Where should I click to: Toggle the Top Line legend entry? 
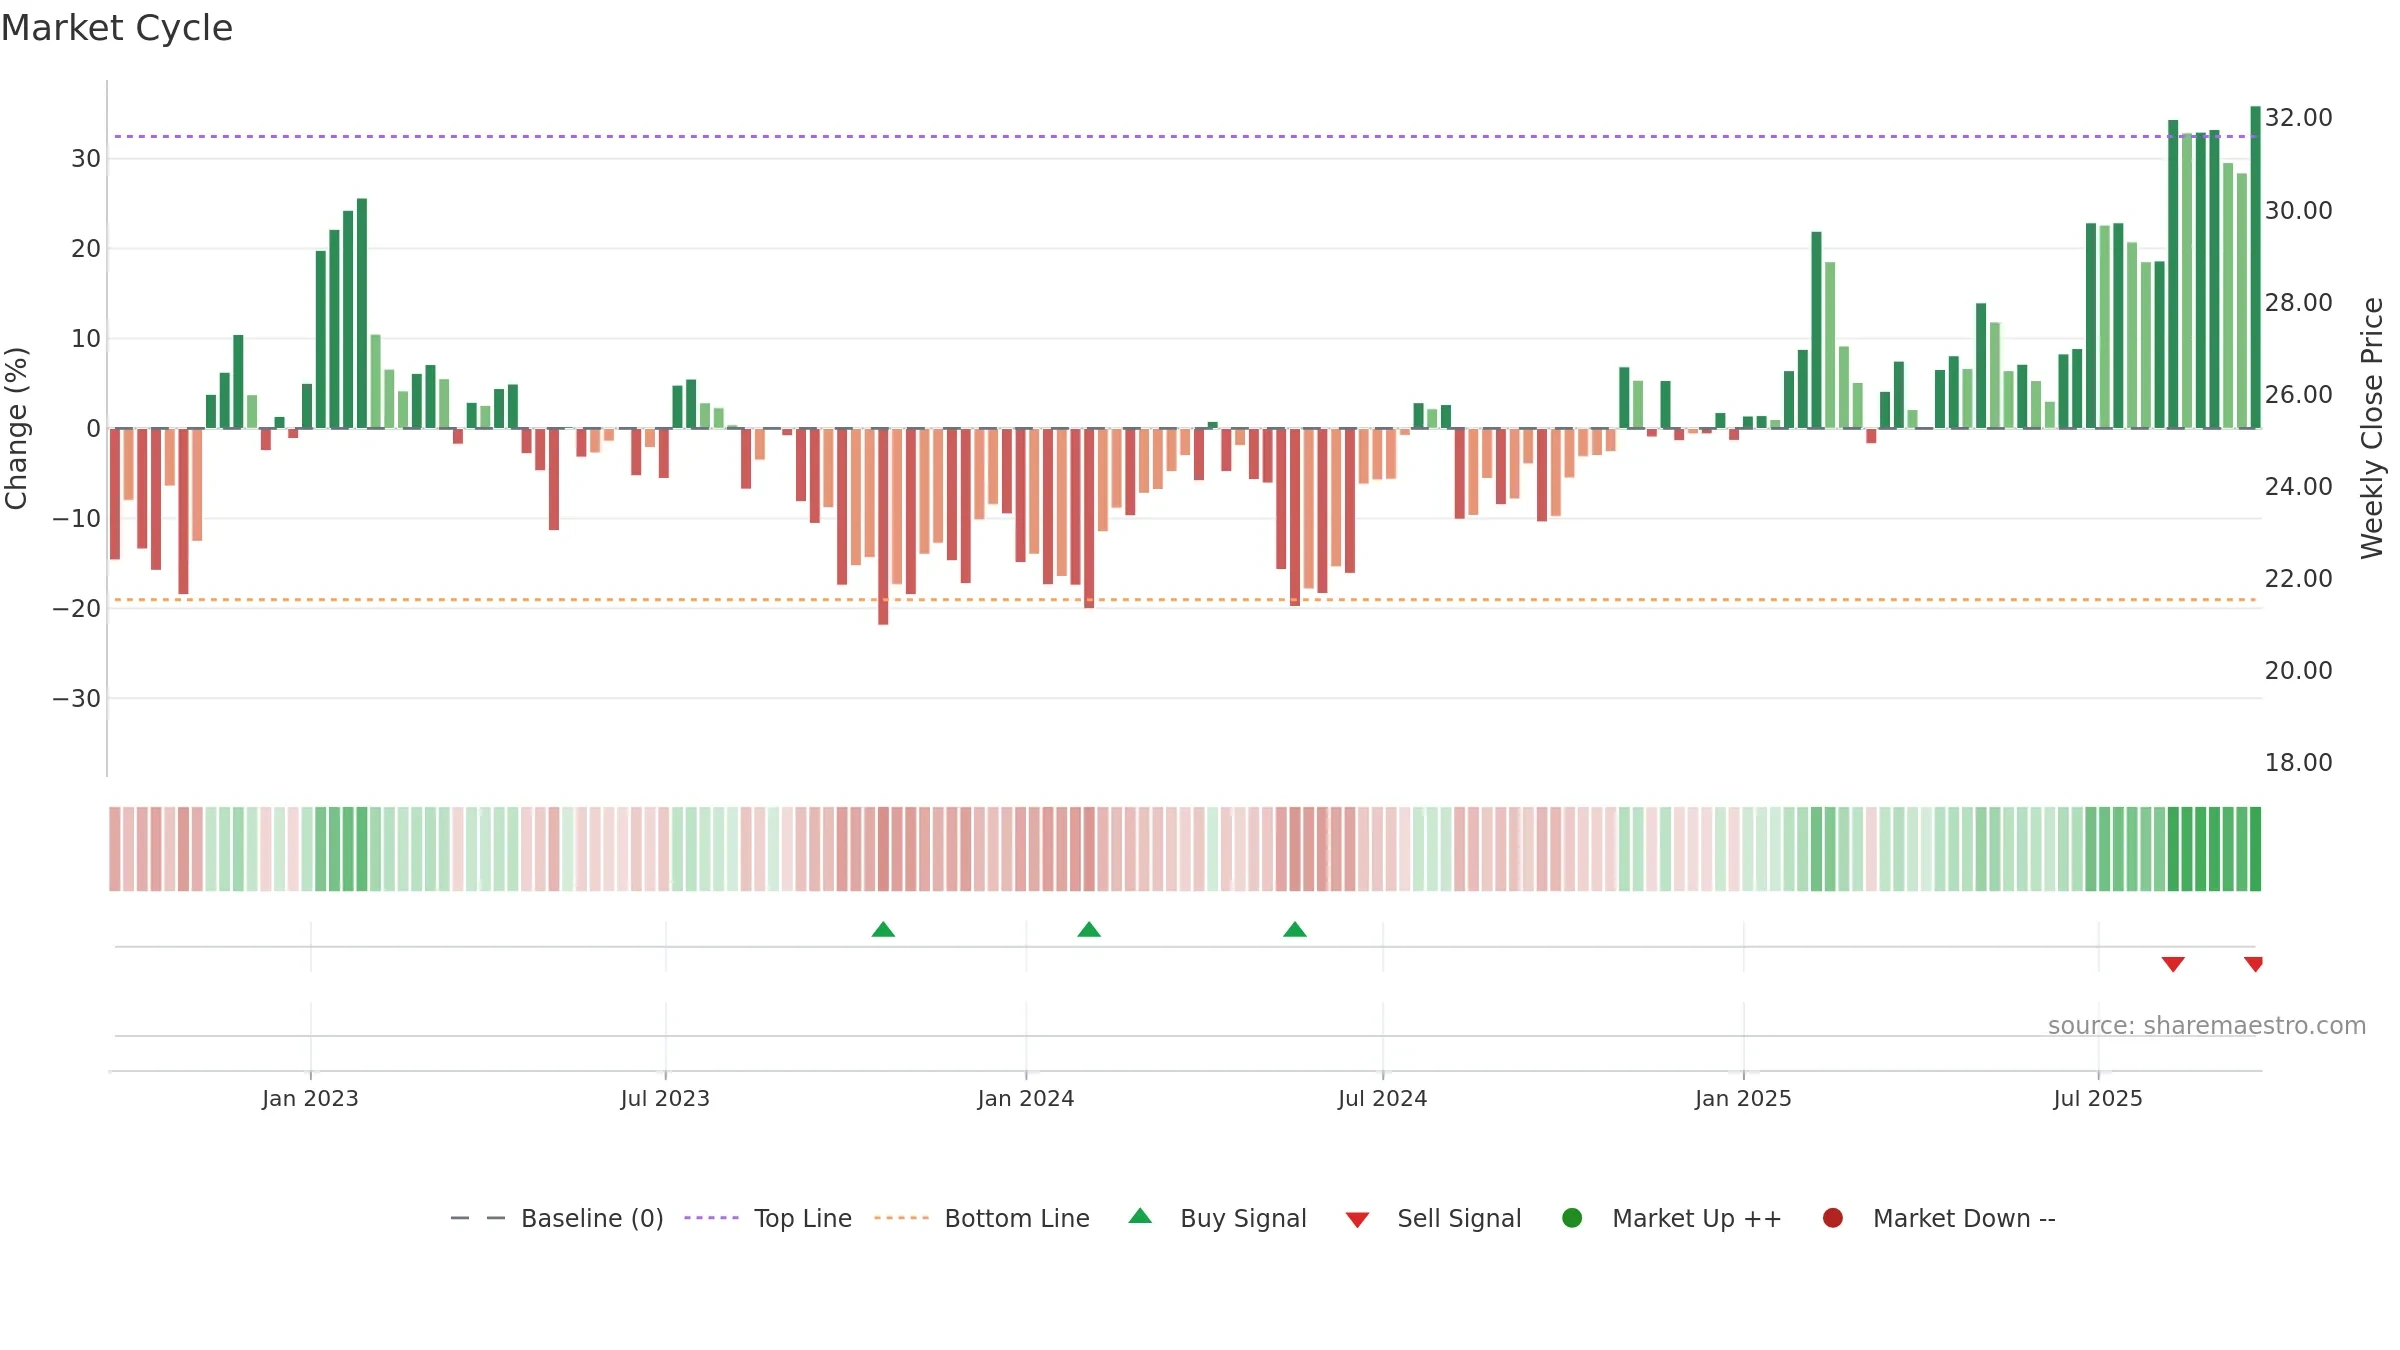tap(768, 1218)
